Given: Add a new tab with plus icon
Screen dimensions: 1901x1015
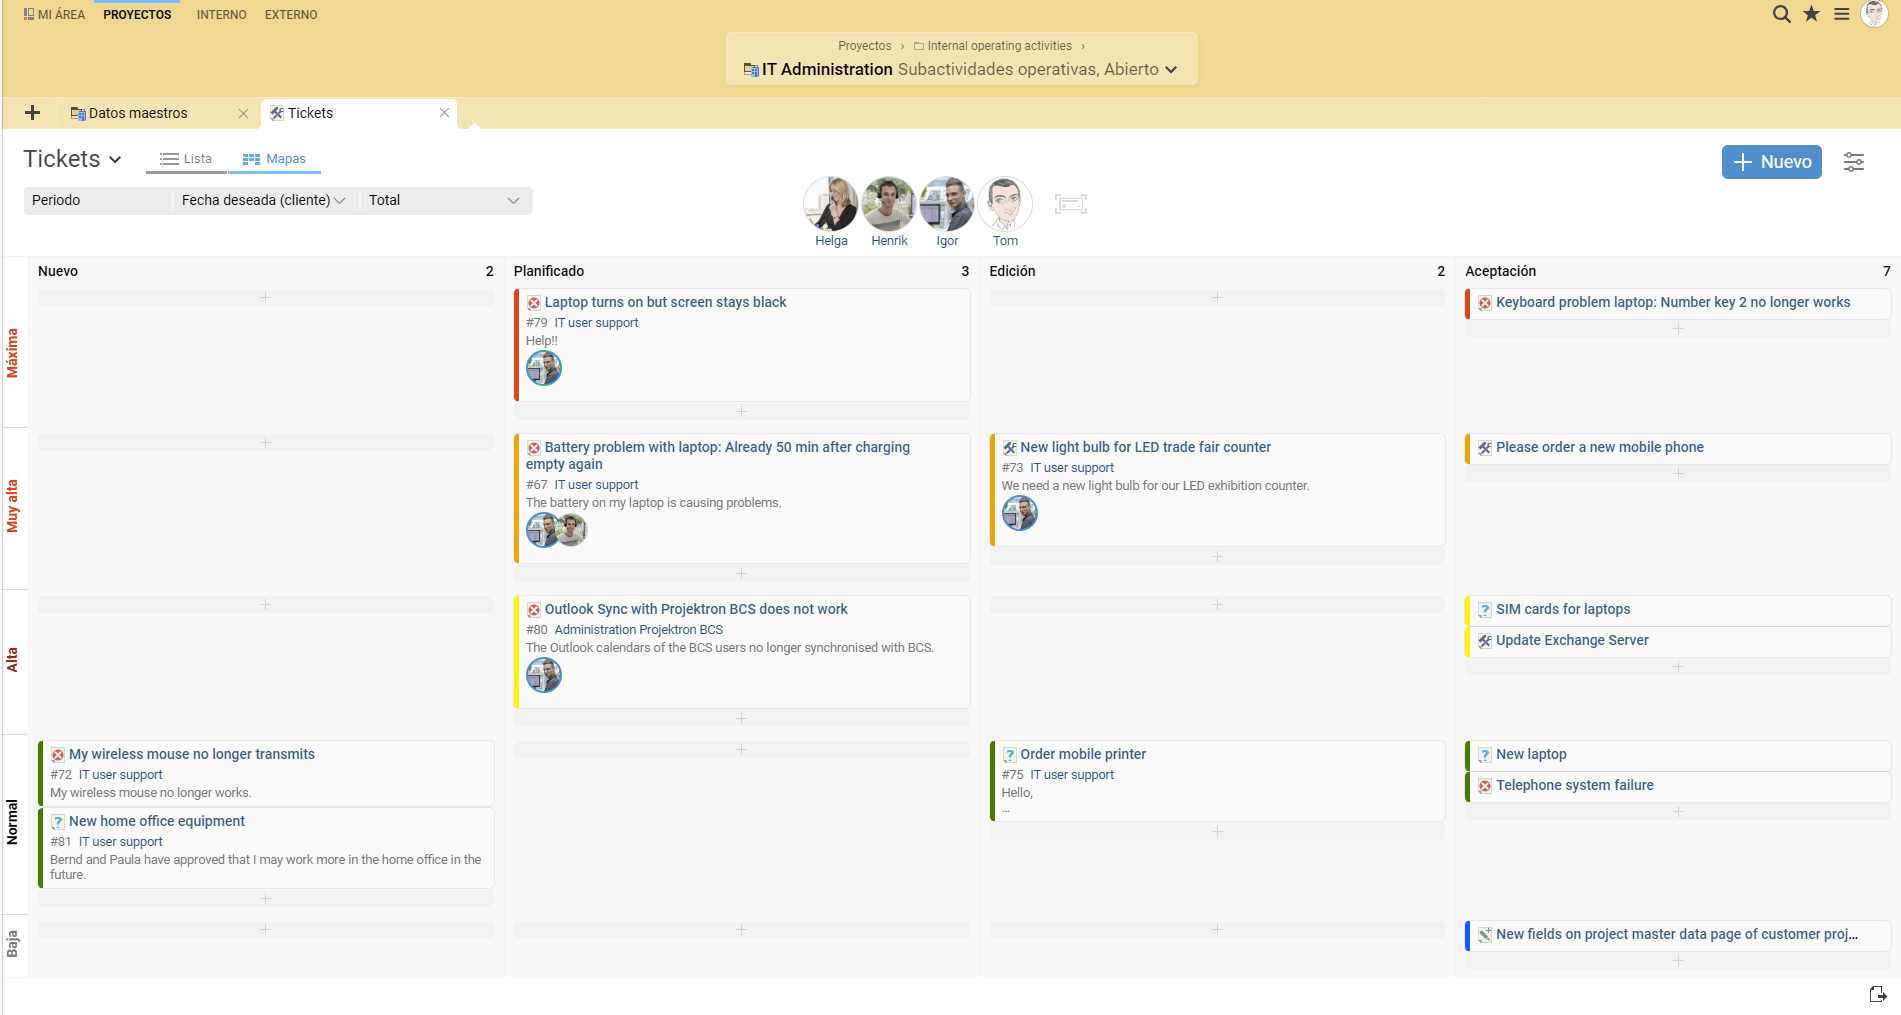Looking at the screenshot, I should [32, 113].
